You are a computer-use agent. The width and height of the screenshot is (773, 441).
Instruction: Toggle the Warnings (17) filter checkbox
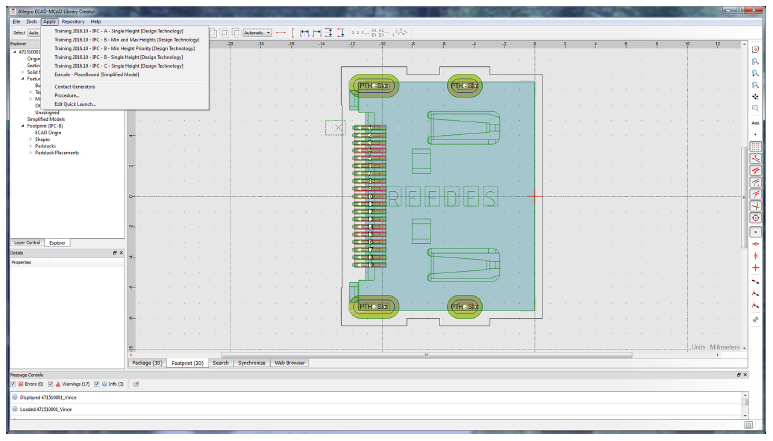[x=52, y=383]
